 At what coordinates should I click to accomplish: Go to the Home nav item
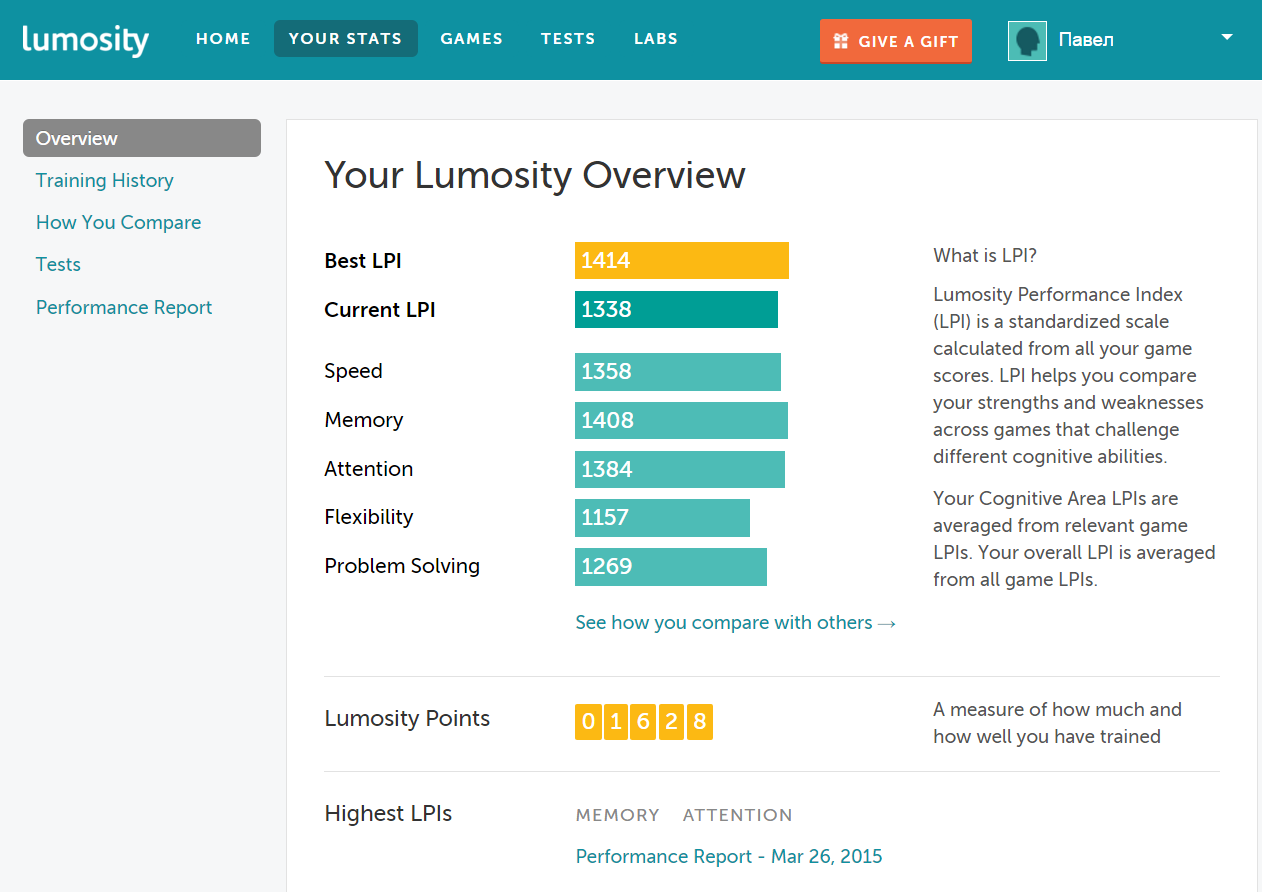[x=223, y=39]
